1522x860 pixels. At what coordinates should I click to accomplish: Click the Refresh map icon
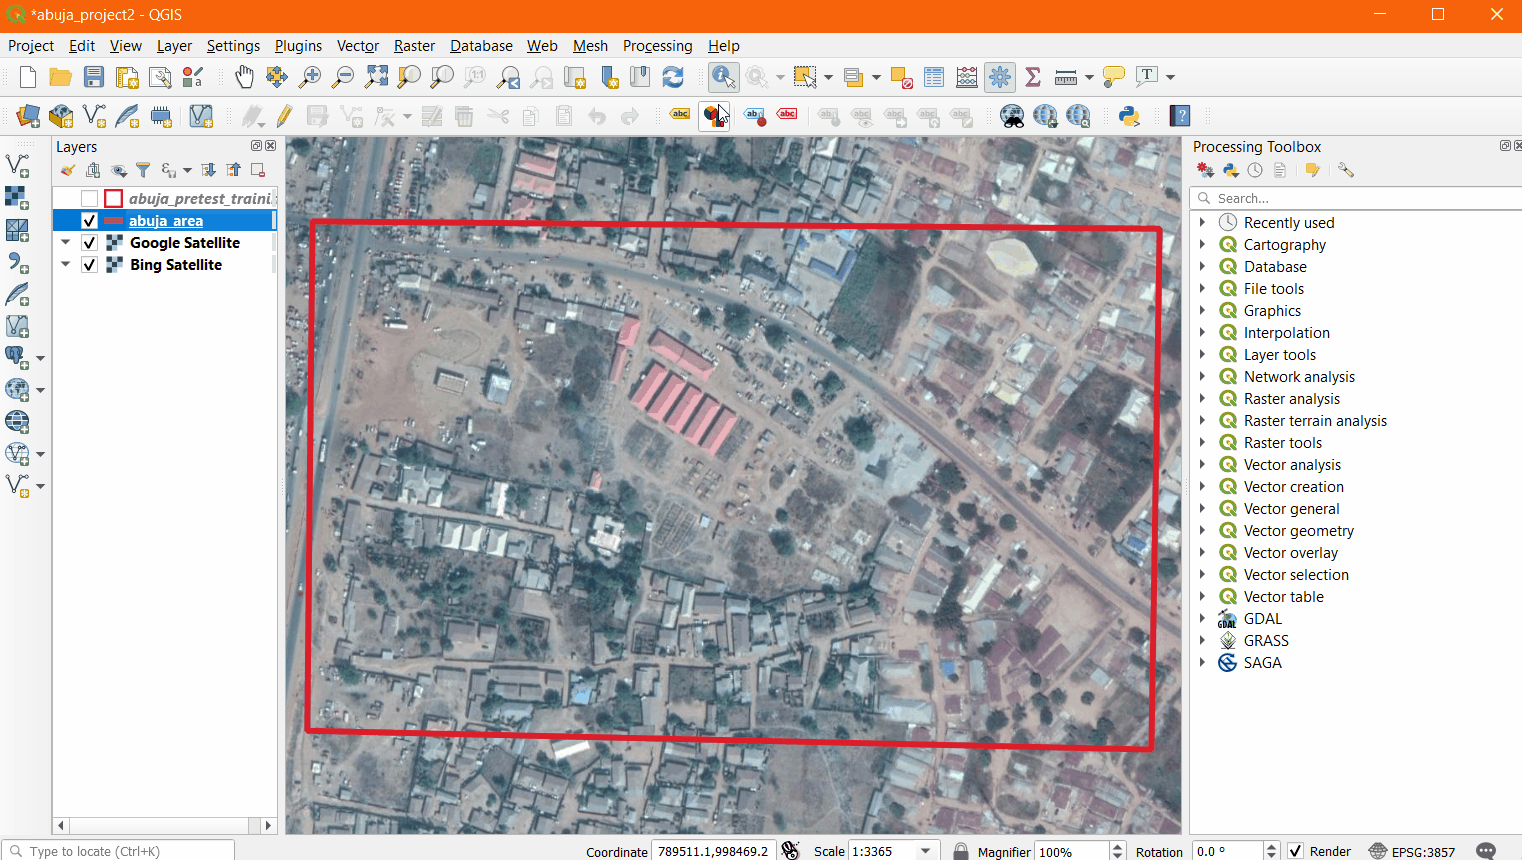(x=673, y=77)
